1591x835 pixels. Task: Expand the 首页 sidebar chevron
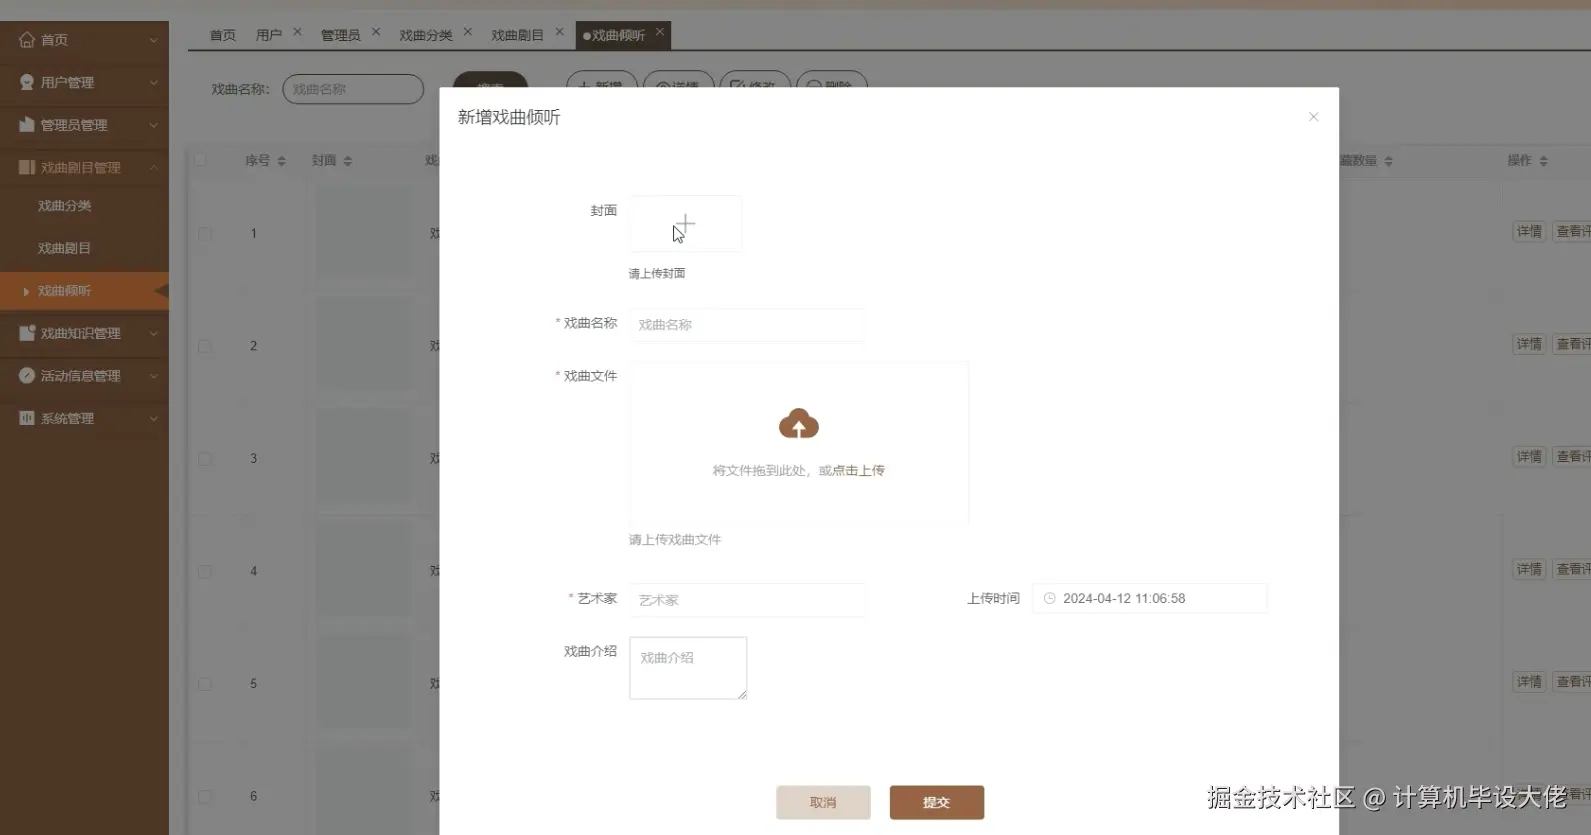click(x=153, y=40)
